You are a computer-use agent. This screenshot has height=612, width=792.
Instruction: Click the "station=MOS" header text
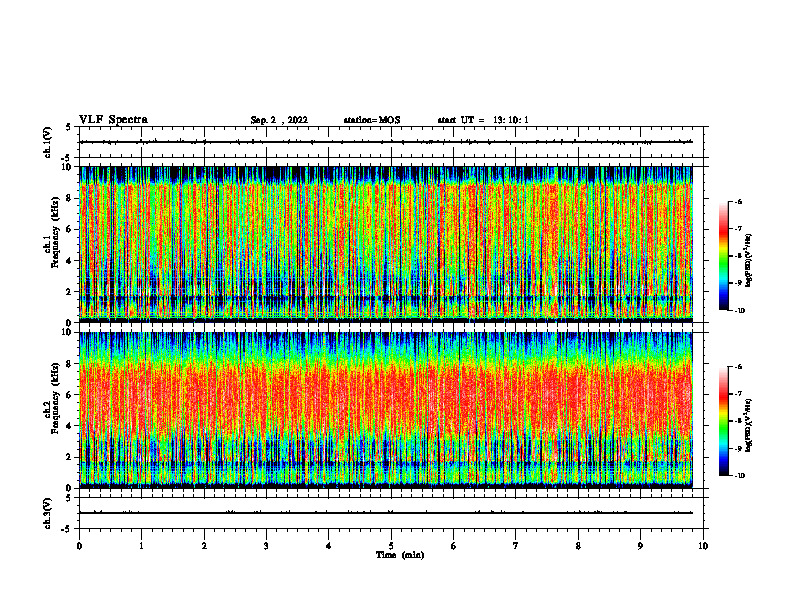372,120
